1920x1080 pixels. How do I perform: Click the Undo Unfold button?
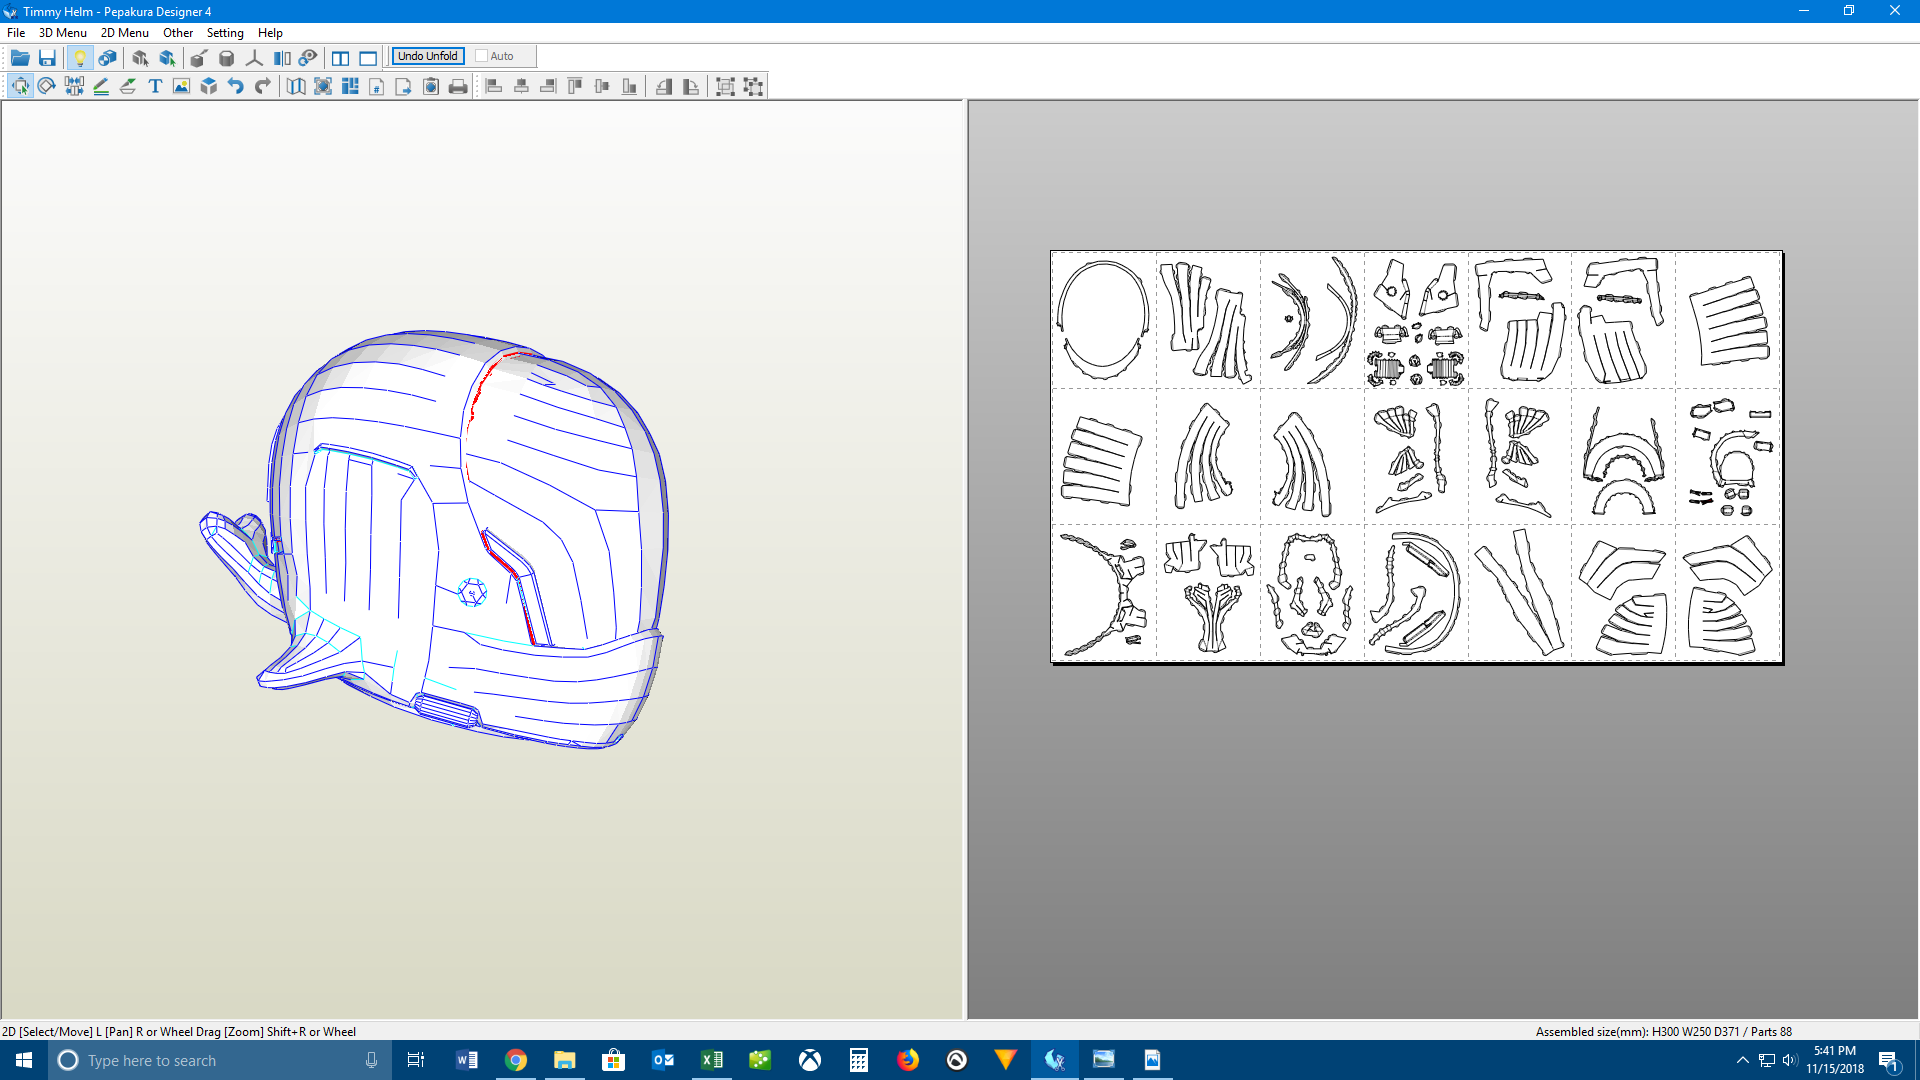(x=428, y=56)
